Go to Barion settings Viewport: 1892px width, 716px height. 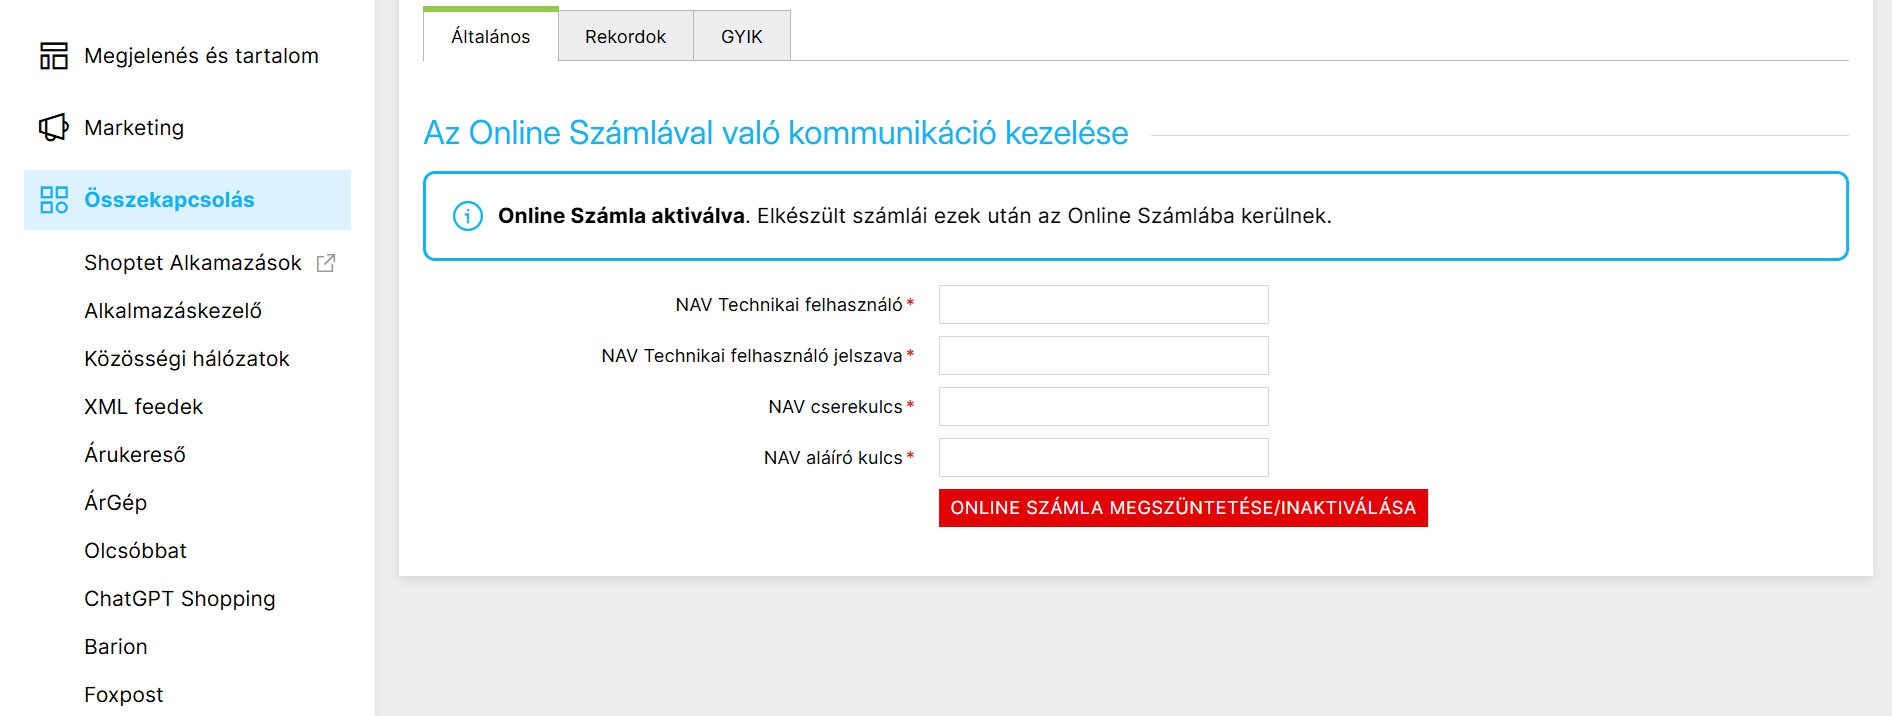click(x=116, y=647)
